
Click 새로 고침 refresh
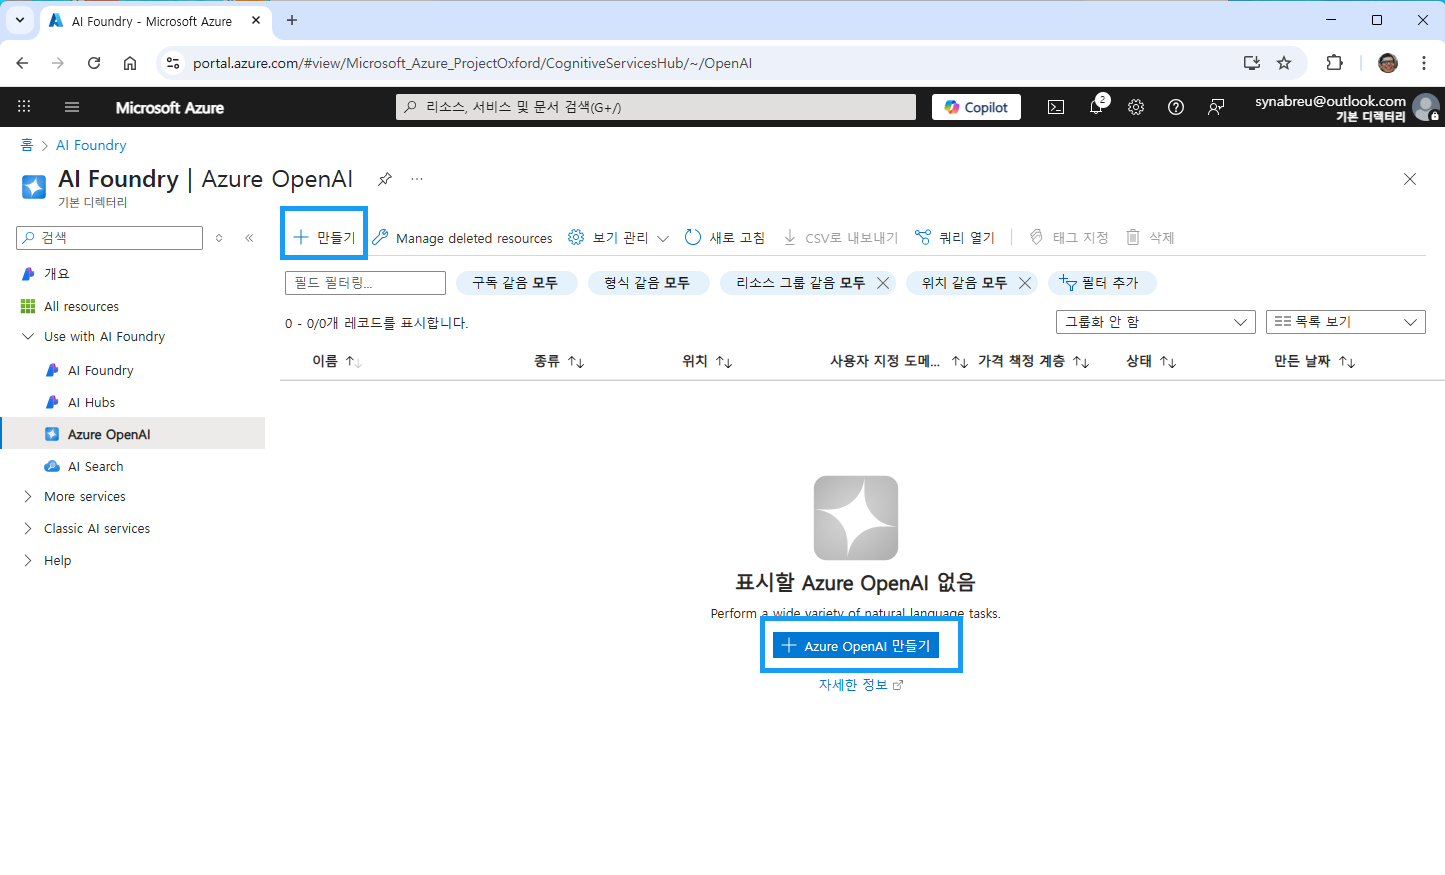tap(725, 237)
